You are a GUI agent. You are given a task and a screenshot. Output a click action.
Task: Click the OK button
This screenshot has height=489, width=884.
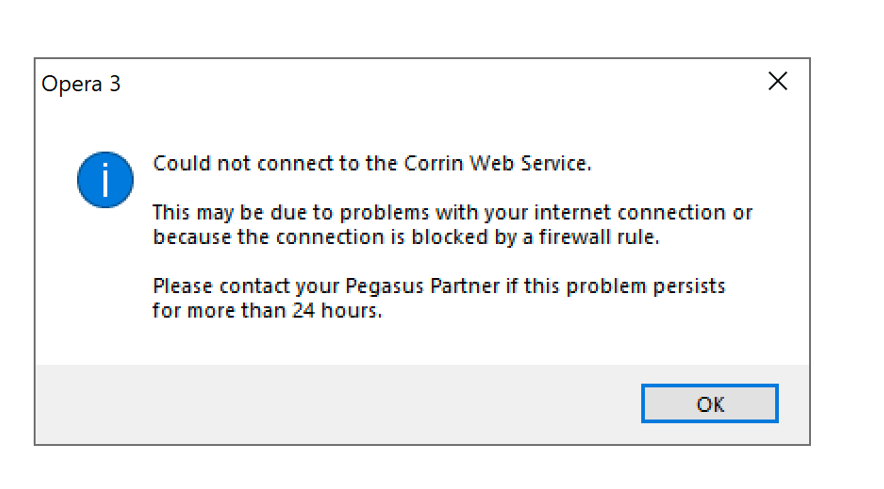click(x=710, y=404)
